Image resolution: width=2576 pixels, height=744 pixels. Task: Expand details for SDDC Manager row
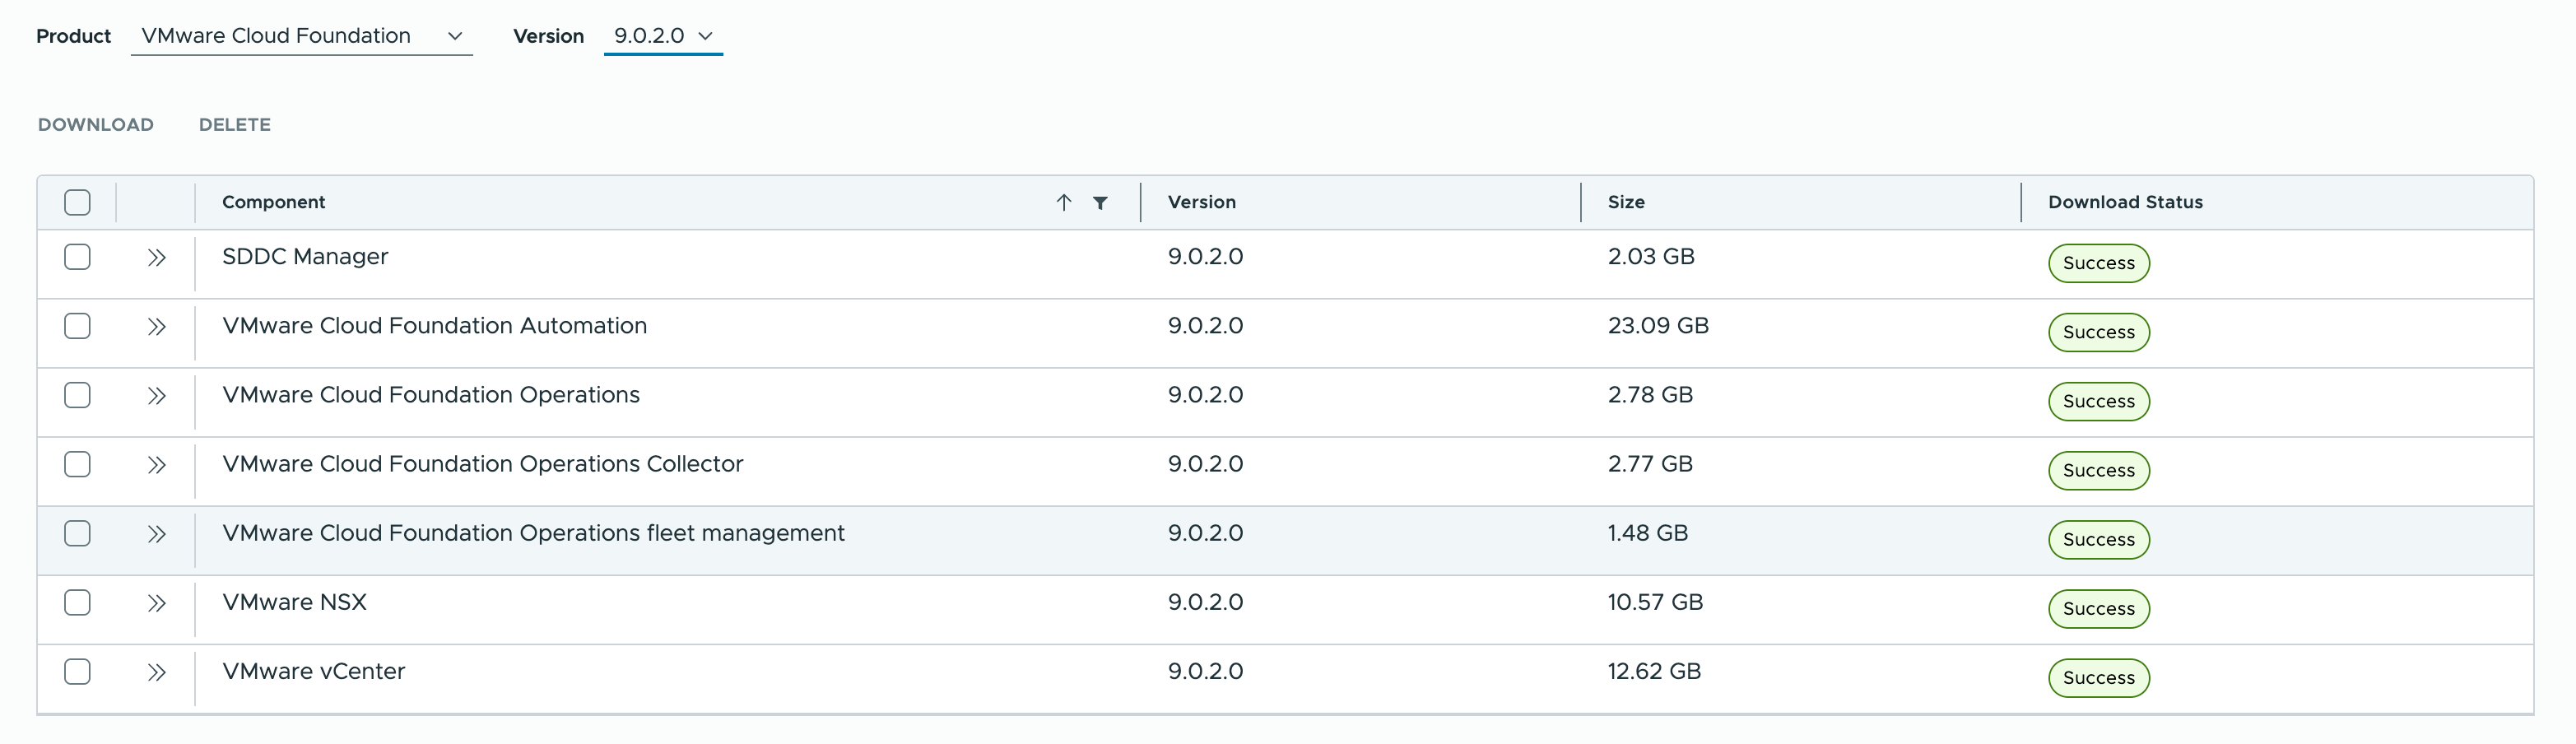pyautogui.click(x=156, y=258)
